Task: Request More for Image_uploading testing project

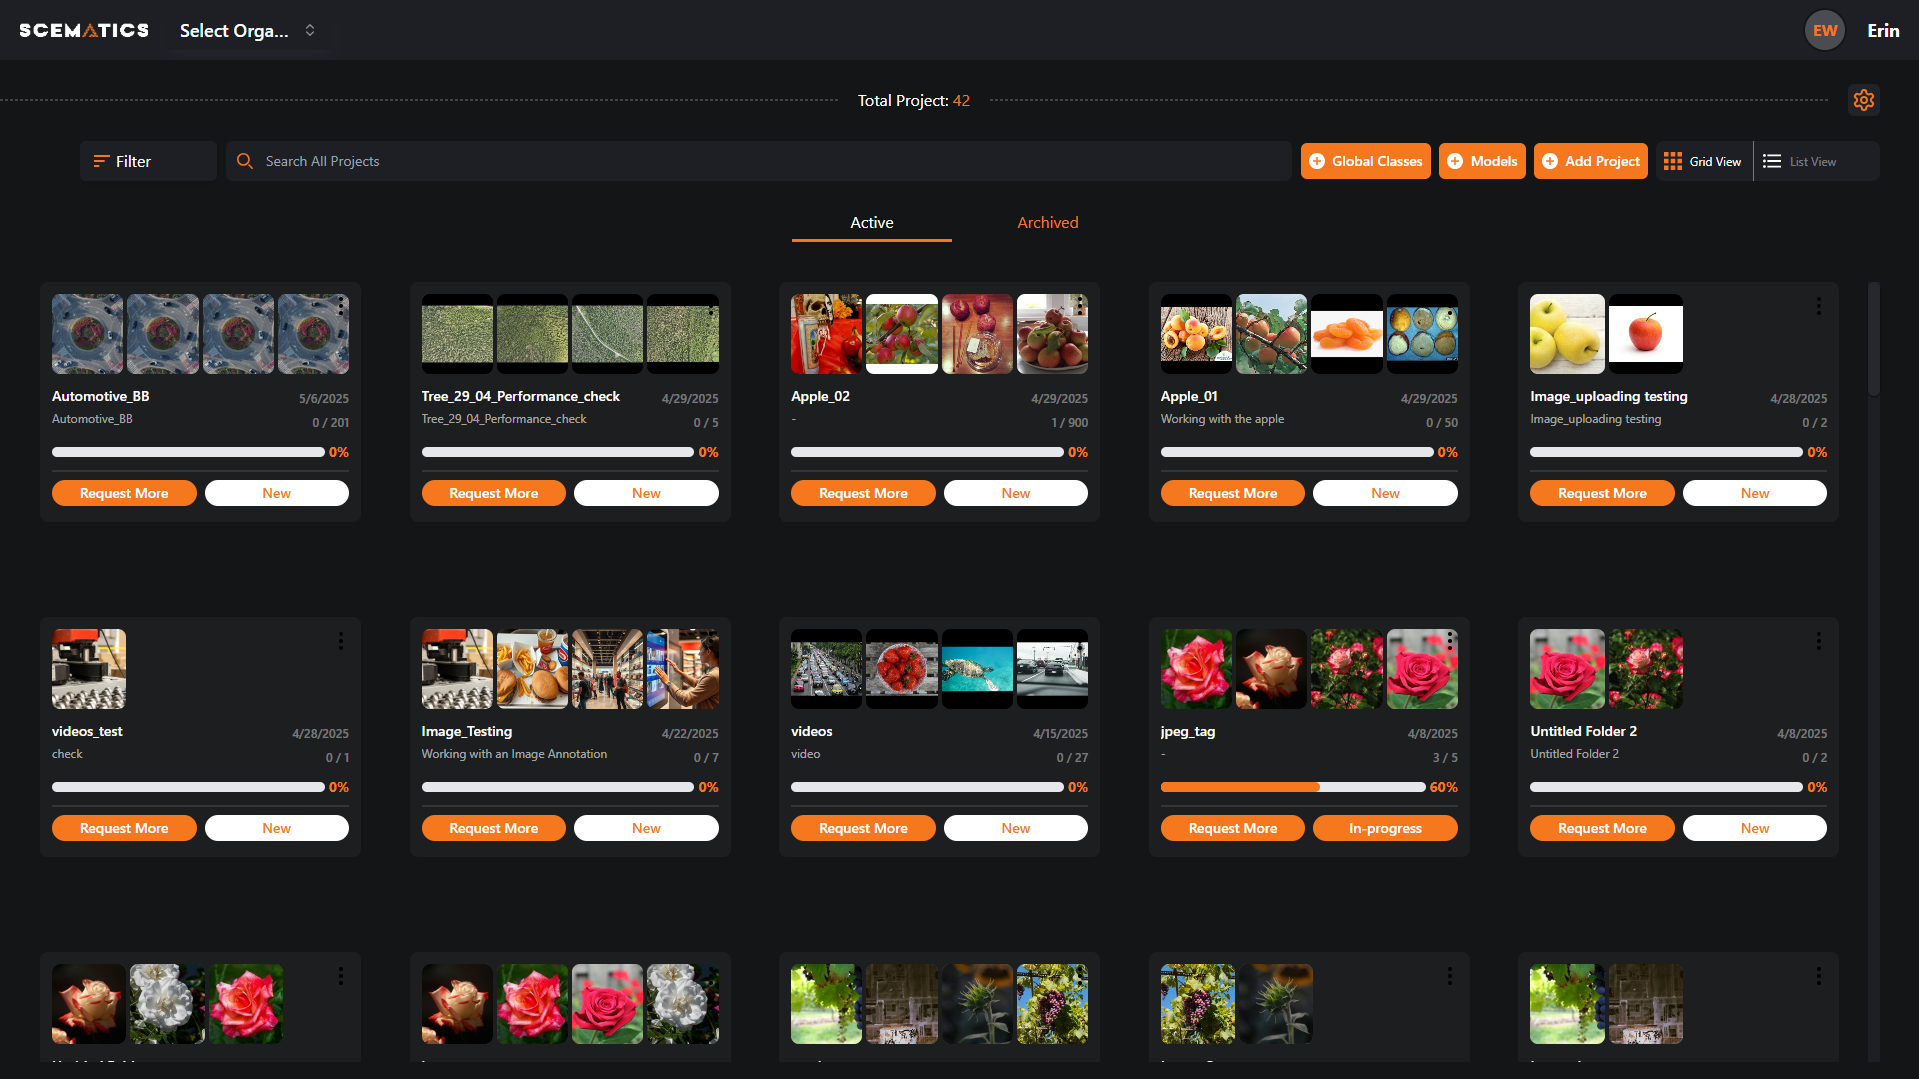Action: coord(1602,493)
